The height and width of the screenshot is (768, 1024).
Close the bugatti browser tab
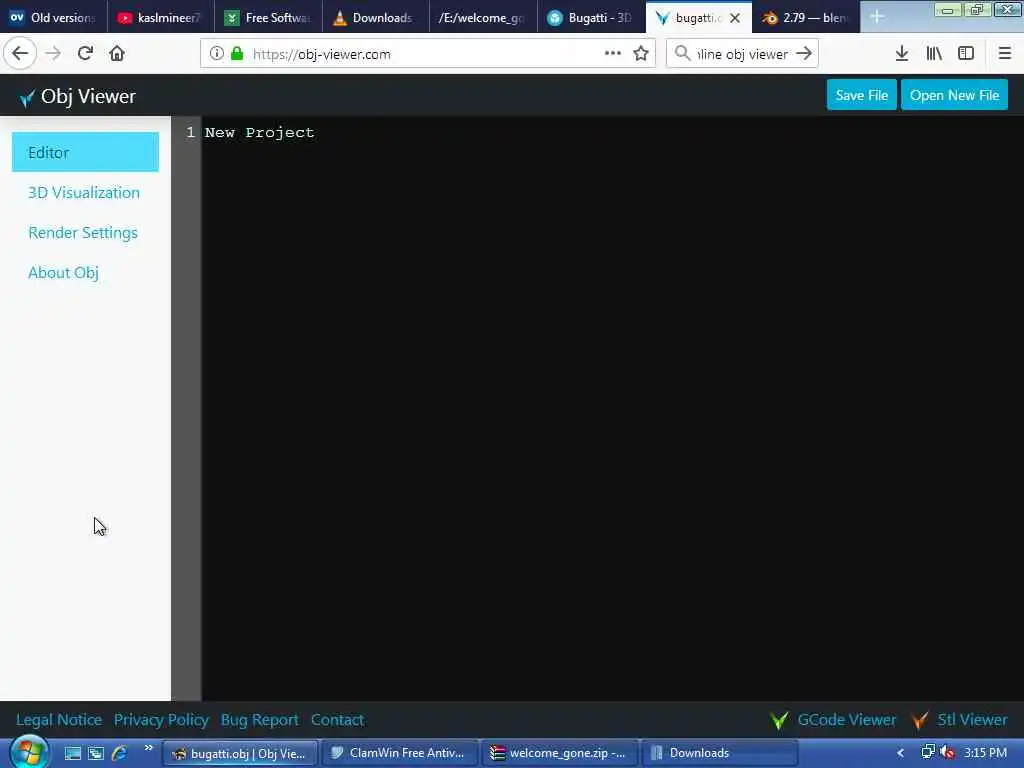coord(735,18)
